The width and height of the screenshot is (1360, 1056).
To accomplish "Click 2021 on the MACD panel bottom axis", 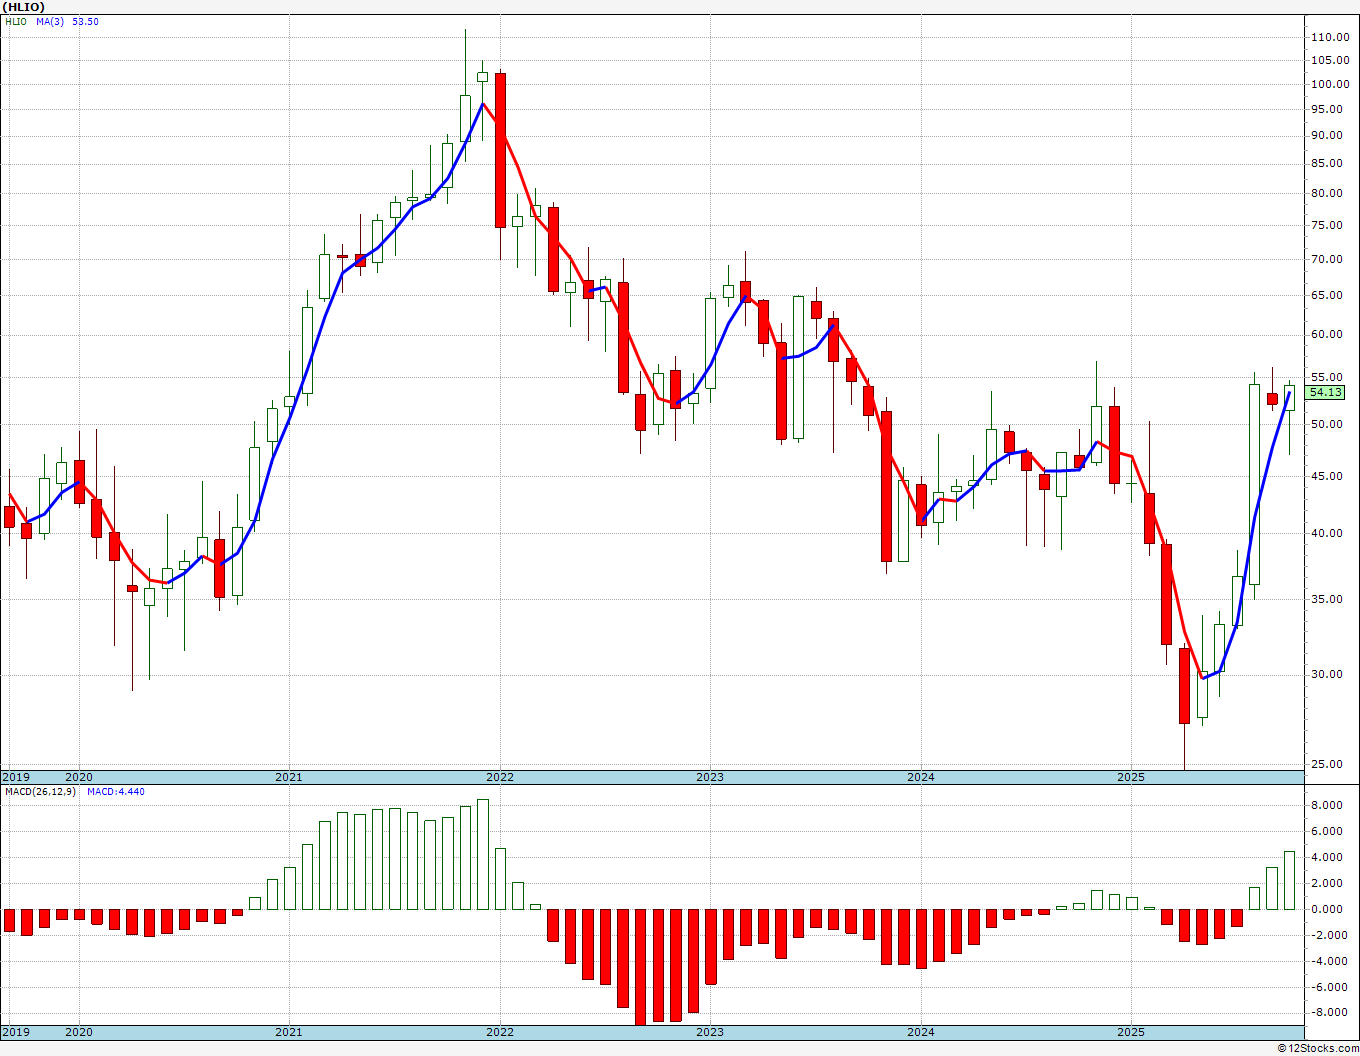I will click(x=289, y=1033).
